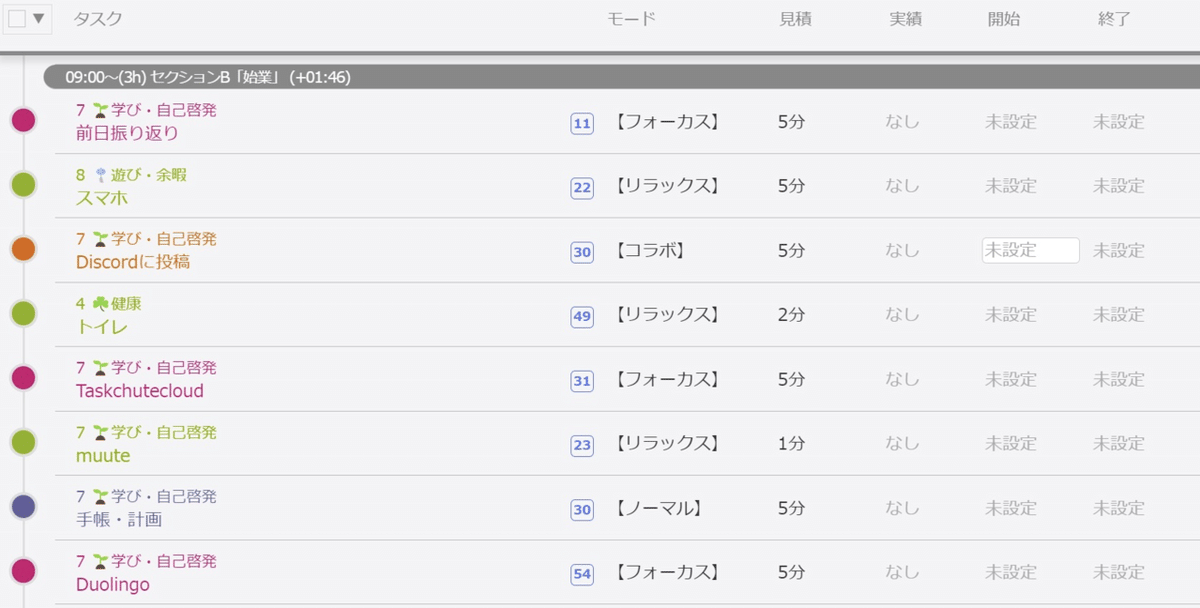
Task: Click the 開始 未設定 field for Discordに投稿
Action: [x=1031, y=250]
